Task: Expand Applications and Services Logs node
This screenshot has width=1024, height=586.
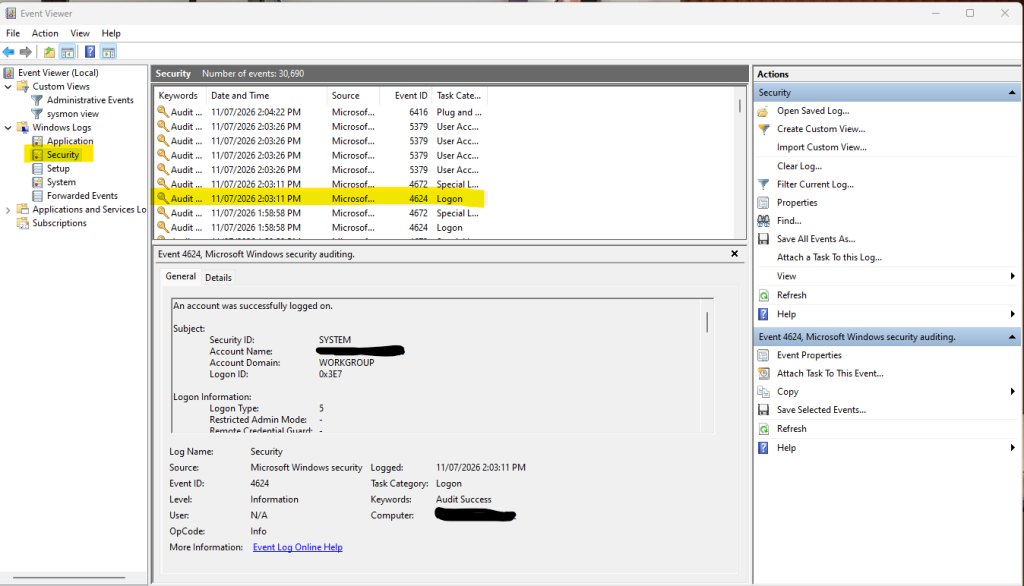Action: pyautogui.click(x=8, y=210)
